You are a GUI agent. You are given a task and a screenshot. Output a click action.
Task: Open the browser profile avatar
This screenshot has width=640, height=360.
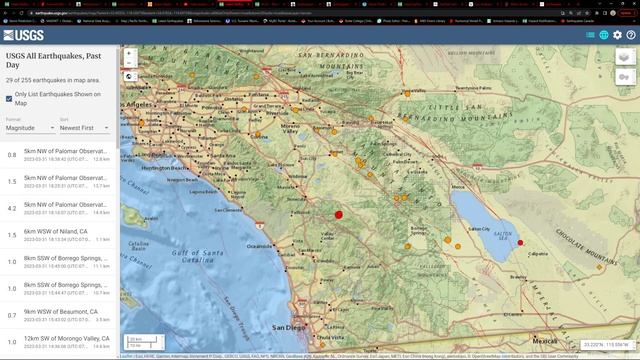613,13
